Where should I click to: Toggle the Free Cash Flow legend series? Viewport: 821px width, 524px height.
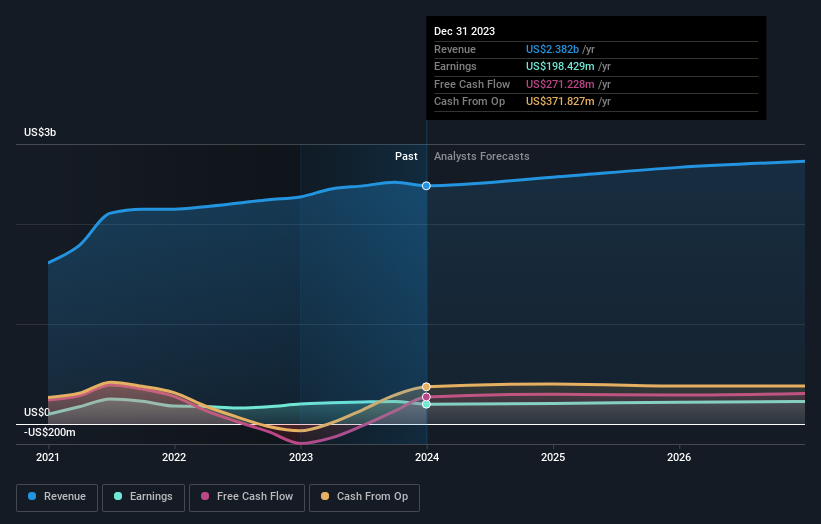pos(247,497)
